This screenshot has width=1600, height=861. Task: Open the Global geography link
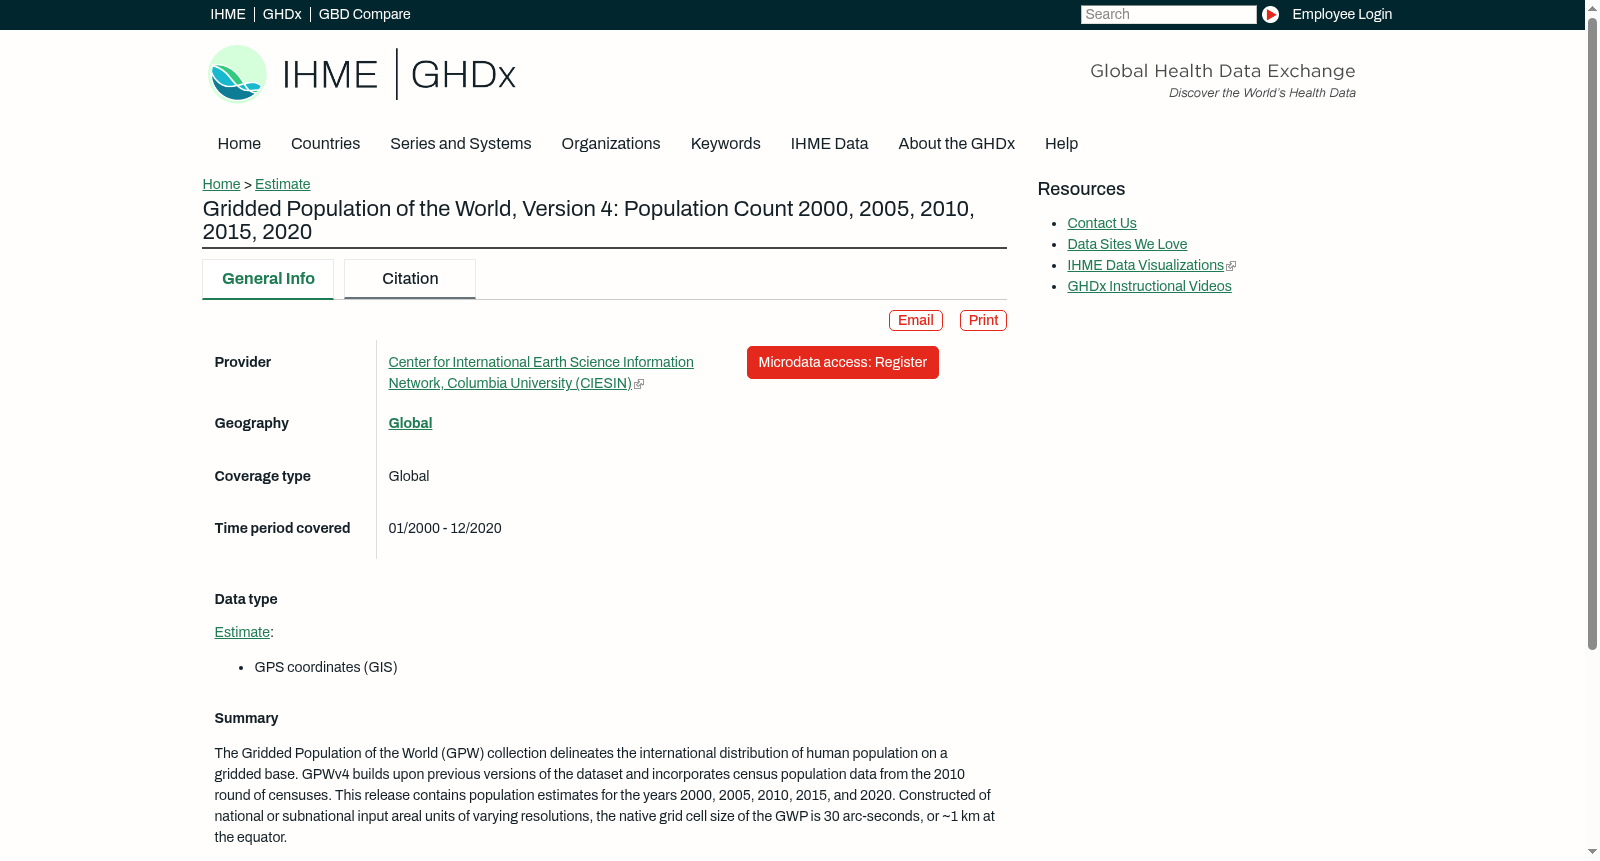(410, 423)
